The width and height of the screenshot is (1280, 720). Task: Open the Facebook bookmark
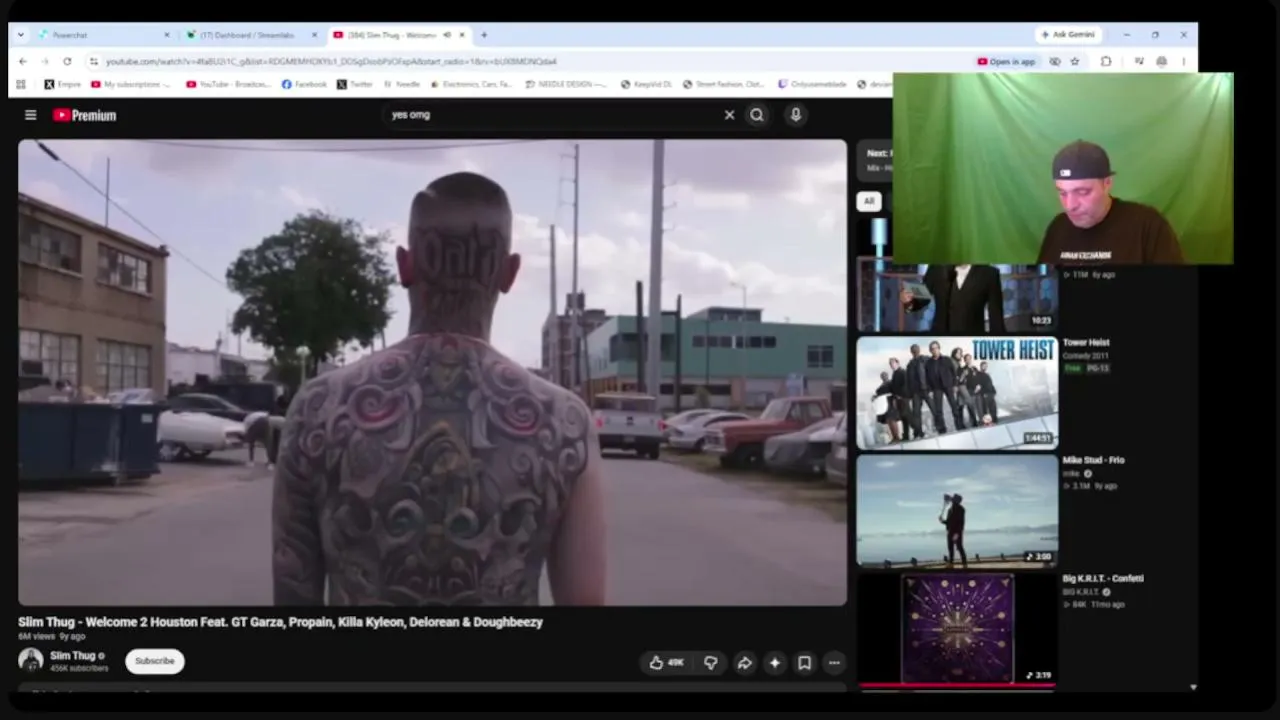click(305, 85)
